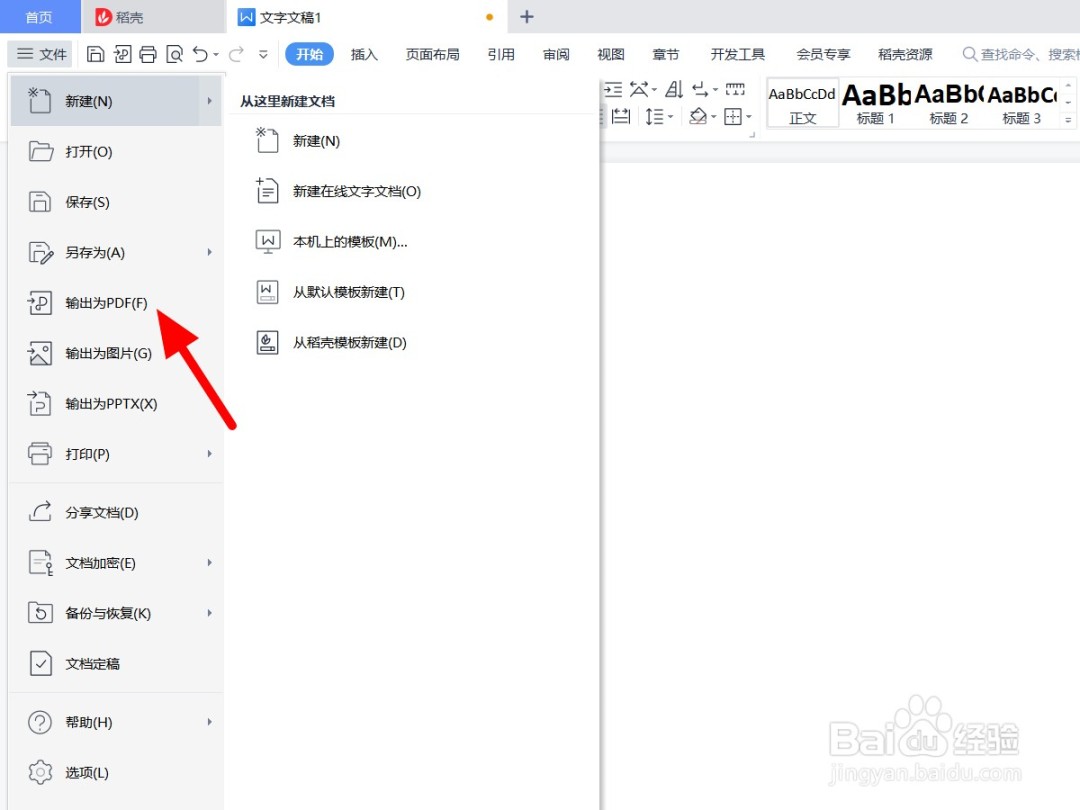Expand the 另存为(A) submenu arrow
Viewport: 1080px width, 810px height.
pyautogui.click(x=209, y=252)
